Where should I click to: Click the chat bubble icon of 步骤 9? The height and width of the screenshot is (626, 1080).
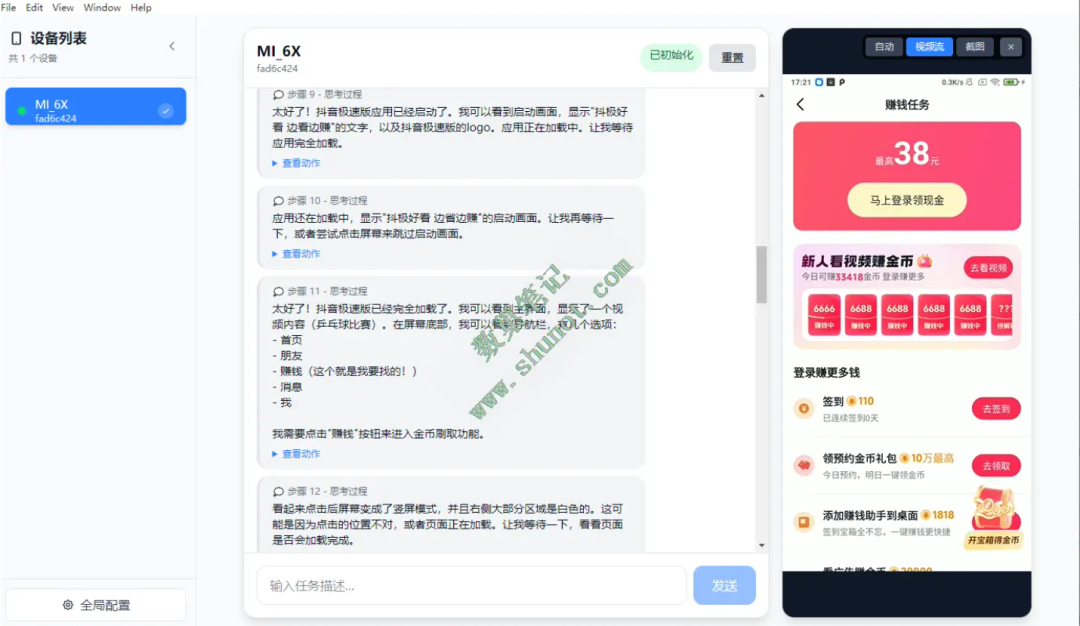coord(278,94)
